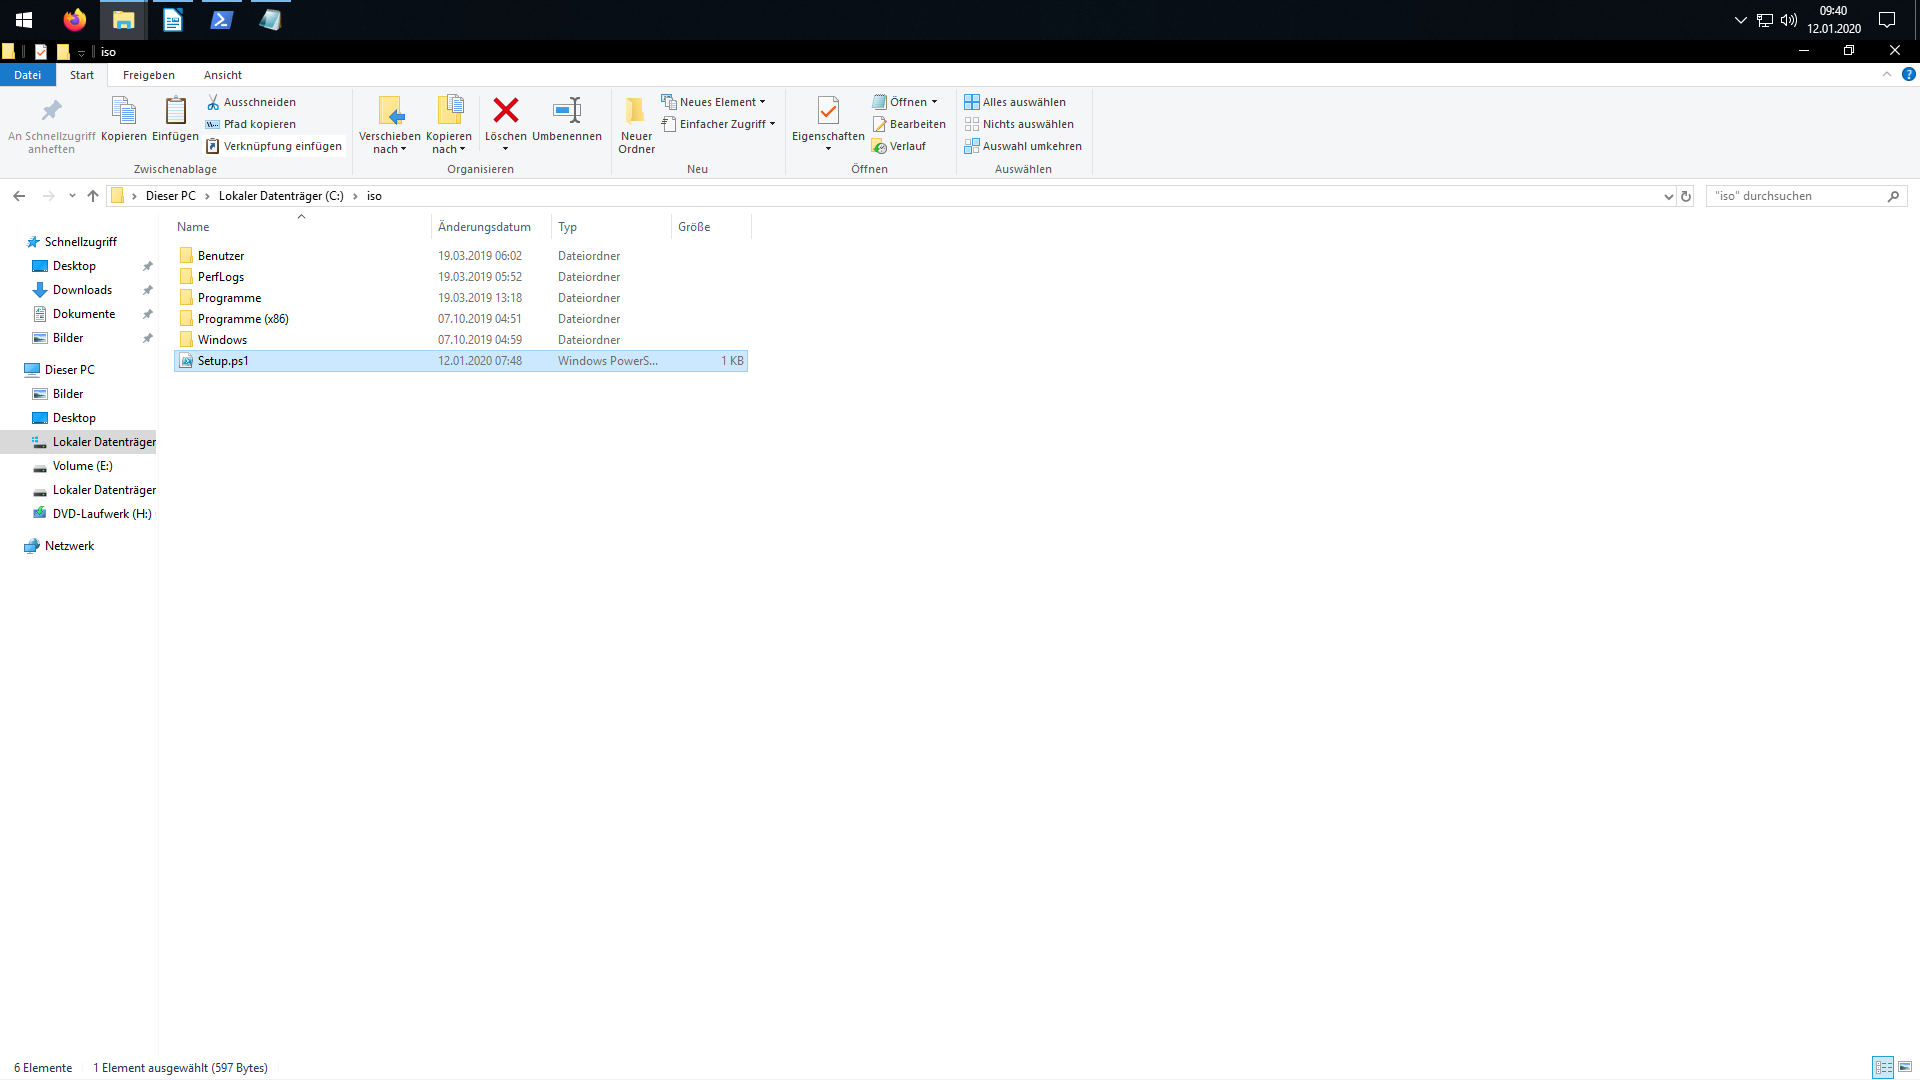Open the Windows Start menu

tap(24, 20)
